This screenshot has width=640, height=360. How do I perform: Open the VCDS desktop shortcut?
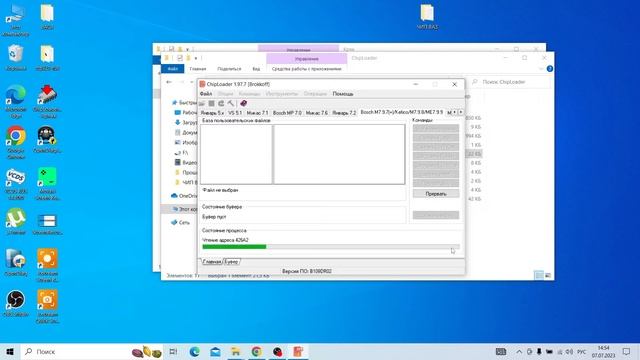[16, 183]
